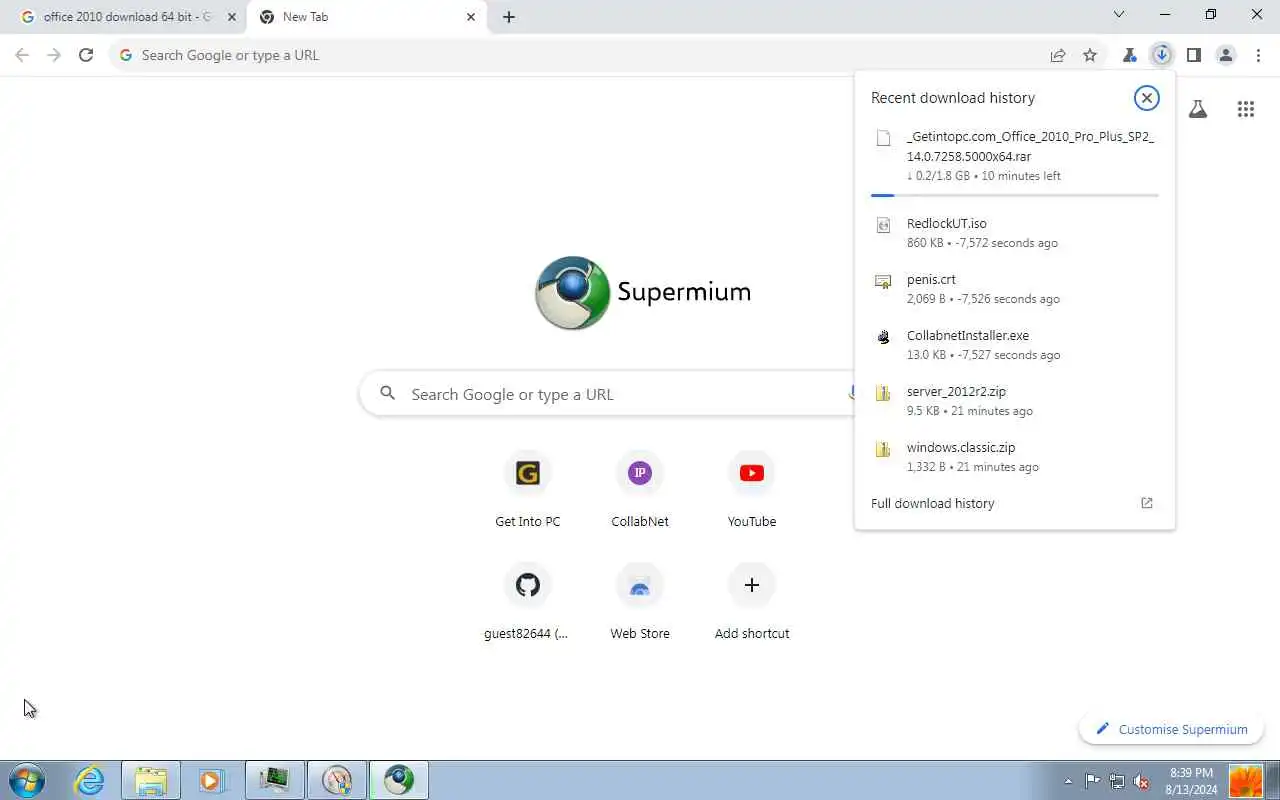The width and height of the screenshot is (1280, 800).
Task: Click the certificate icon for penis.crt
Action: pyautogui.click(x=883, y=281)
